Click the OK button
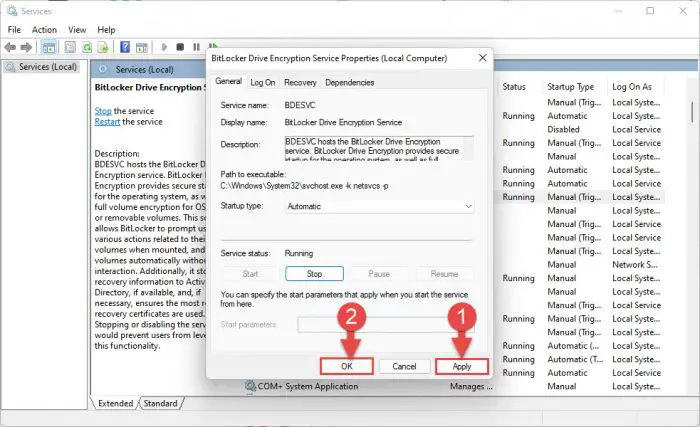Screen dimensions: 700x427 [347, 366]
